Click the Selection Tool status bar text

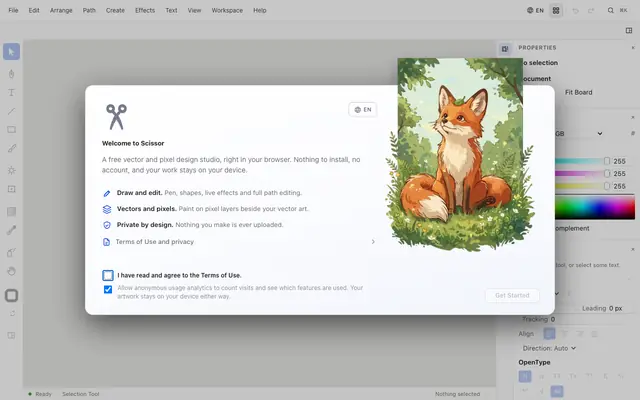coord(80,394)
